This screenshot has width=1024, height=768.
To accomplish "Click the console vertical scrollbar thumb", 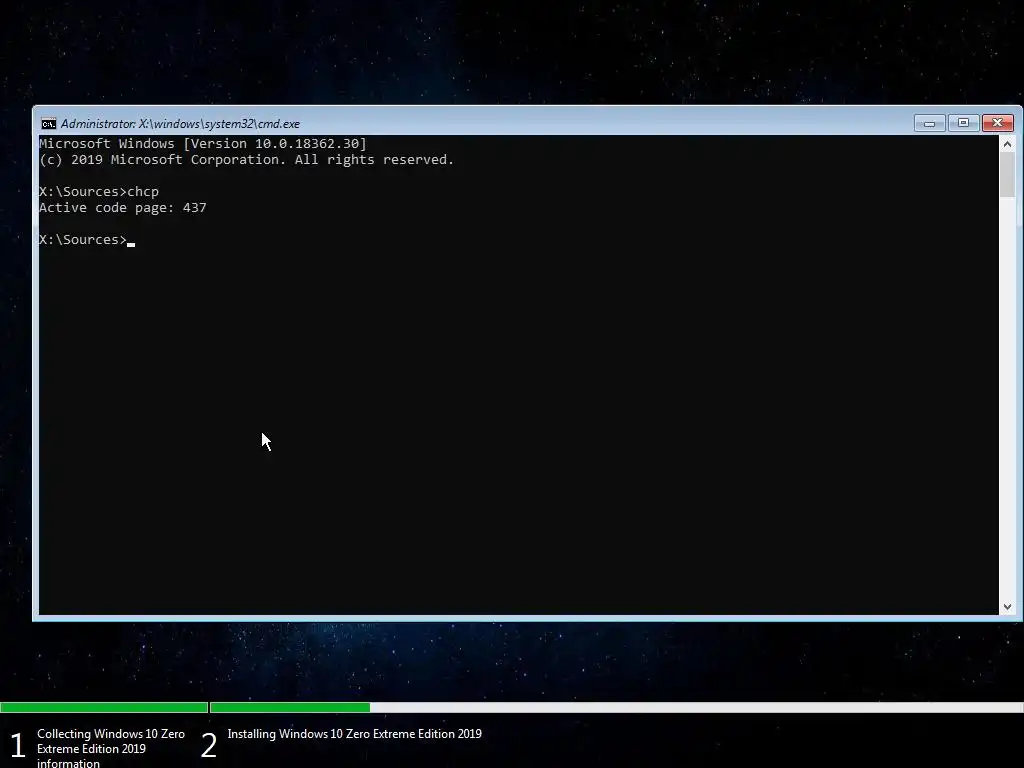I will click(x=1007, y=174).
